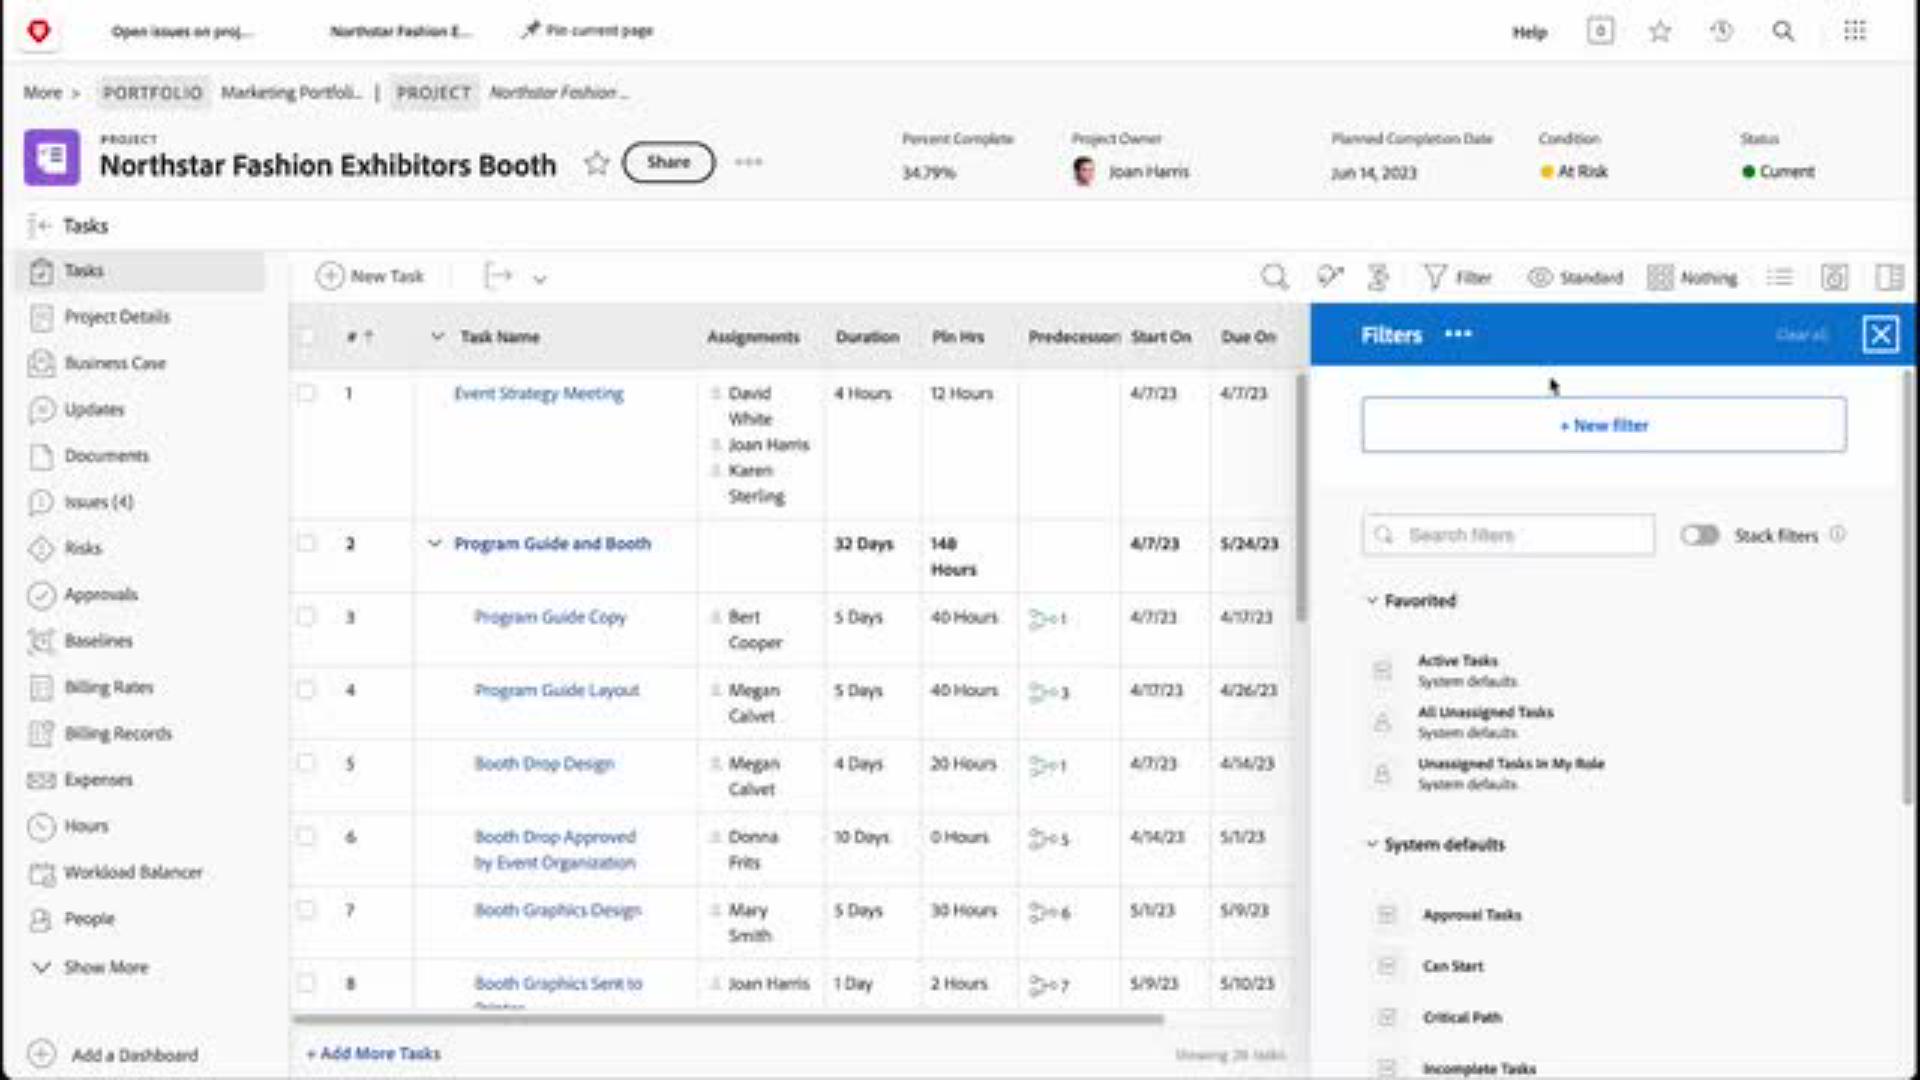Open Workload Balancer in sidebar
The image size is (1920, 1080).
[132, 872]
